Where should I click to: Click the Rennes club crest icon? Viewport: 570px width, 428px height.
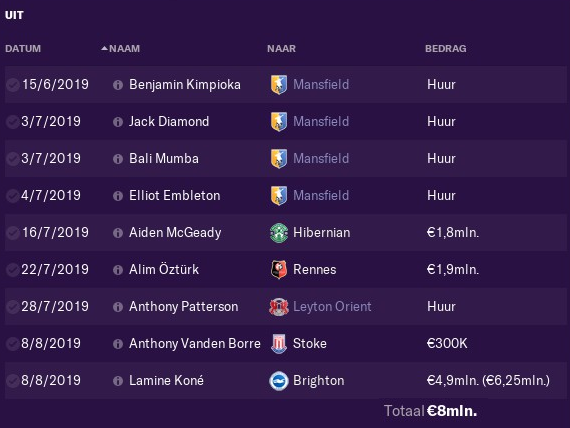pos(279,269)
